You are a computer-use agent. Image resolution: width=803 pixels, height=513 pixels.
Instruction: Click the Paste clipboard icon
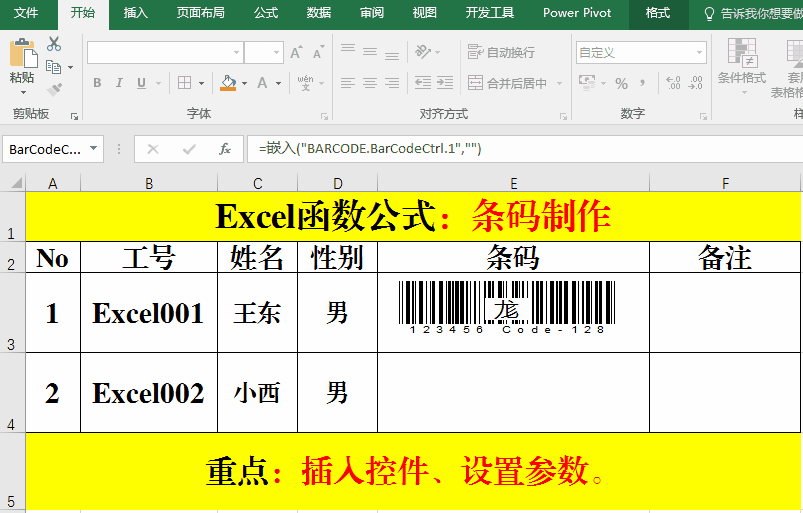click(23, 53)
